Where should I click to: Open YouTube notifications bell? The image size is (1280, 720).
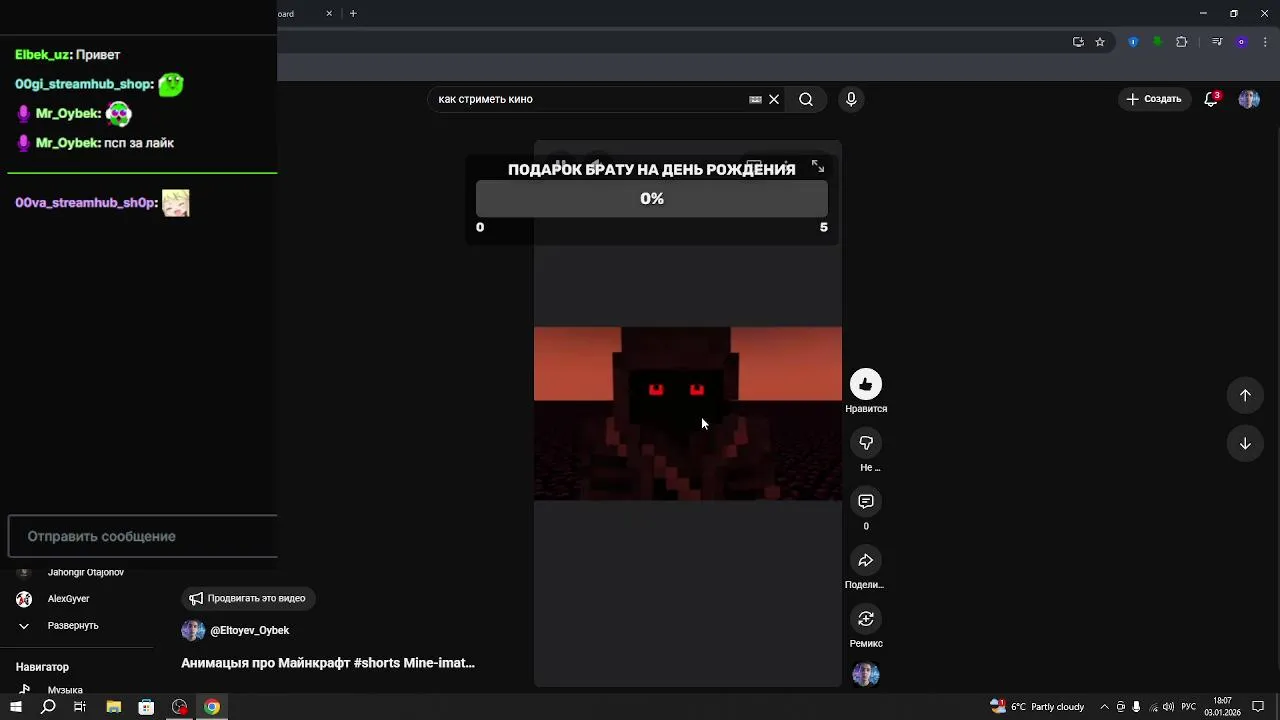(1211, 99)
